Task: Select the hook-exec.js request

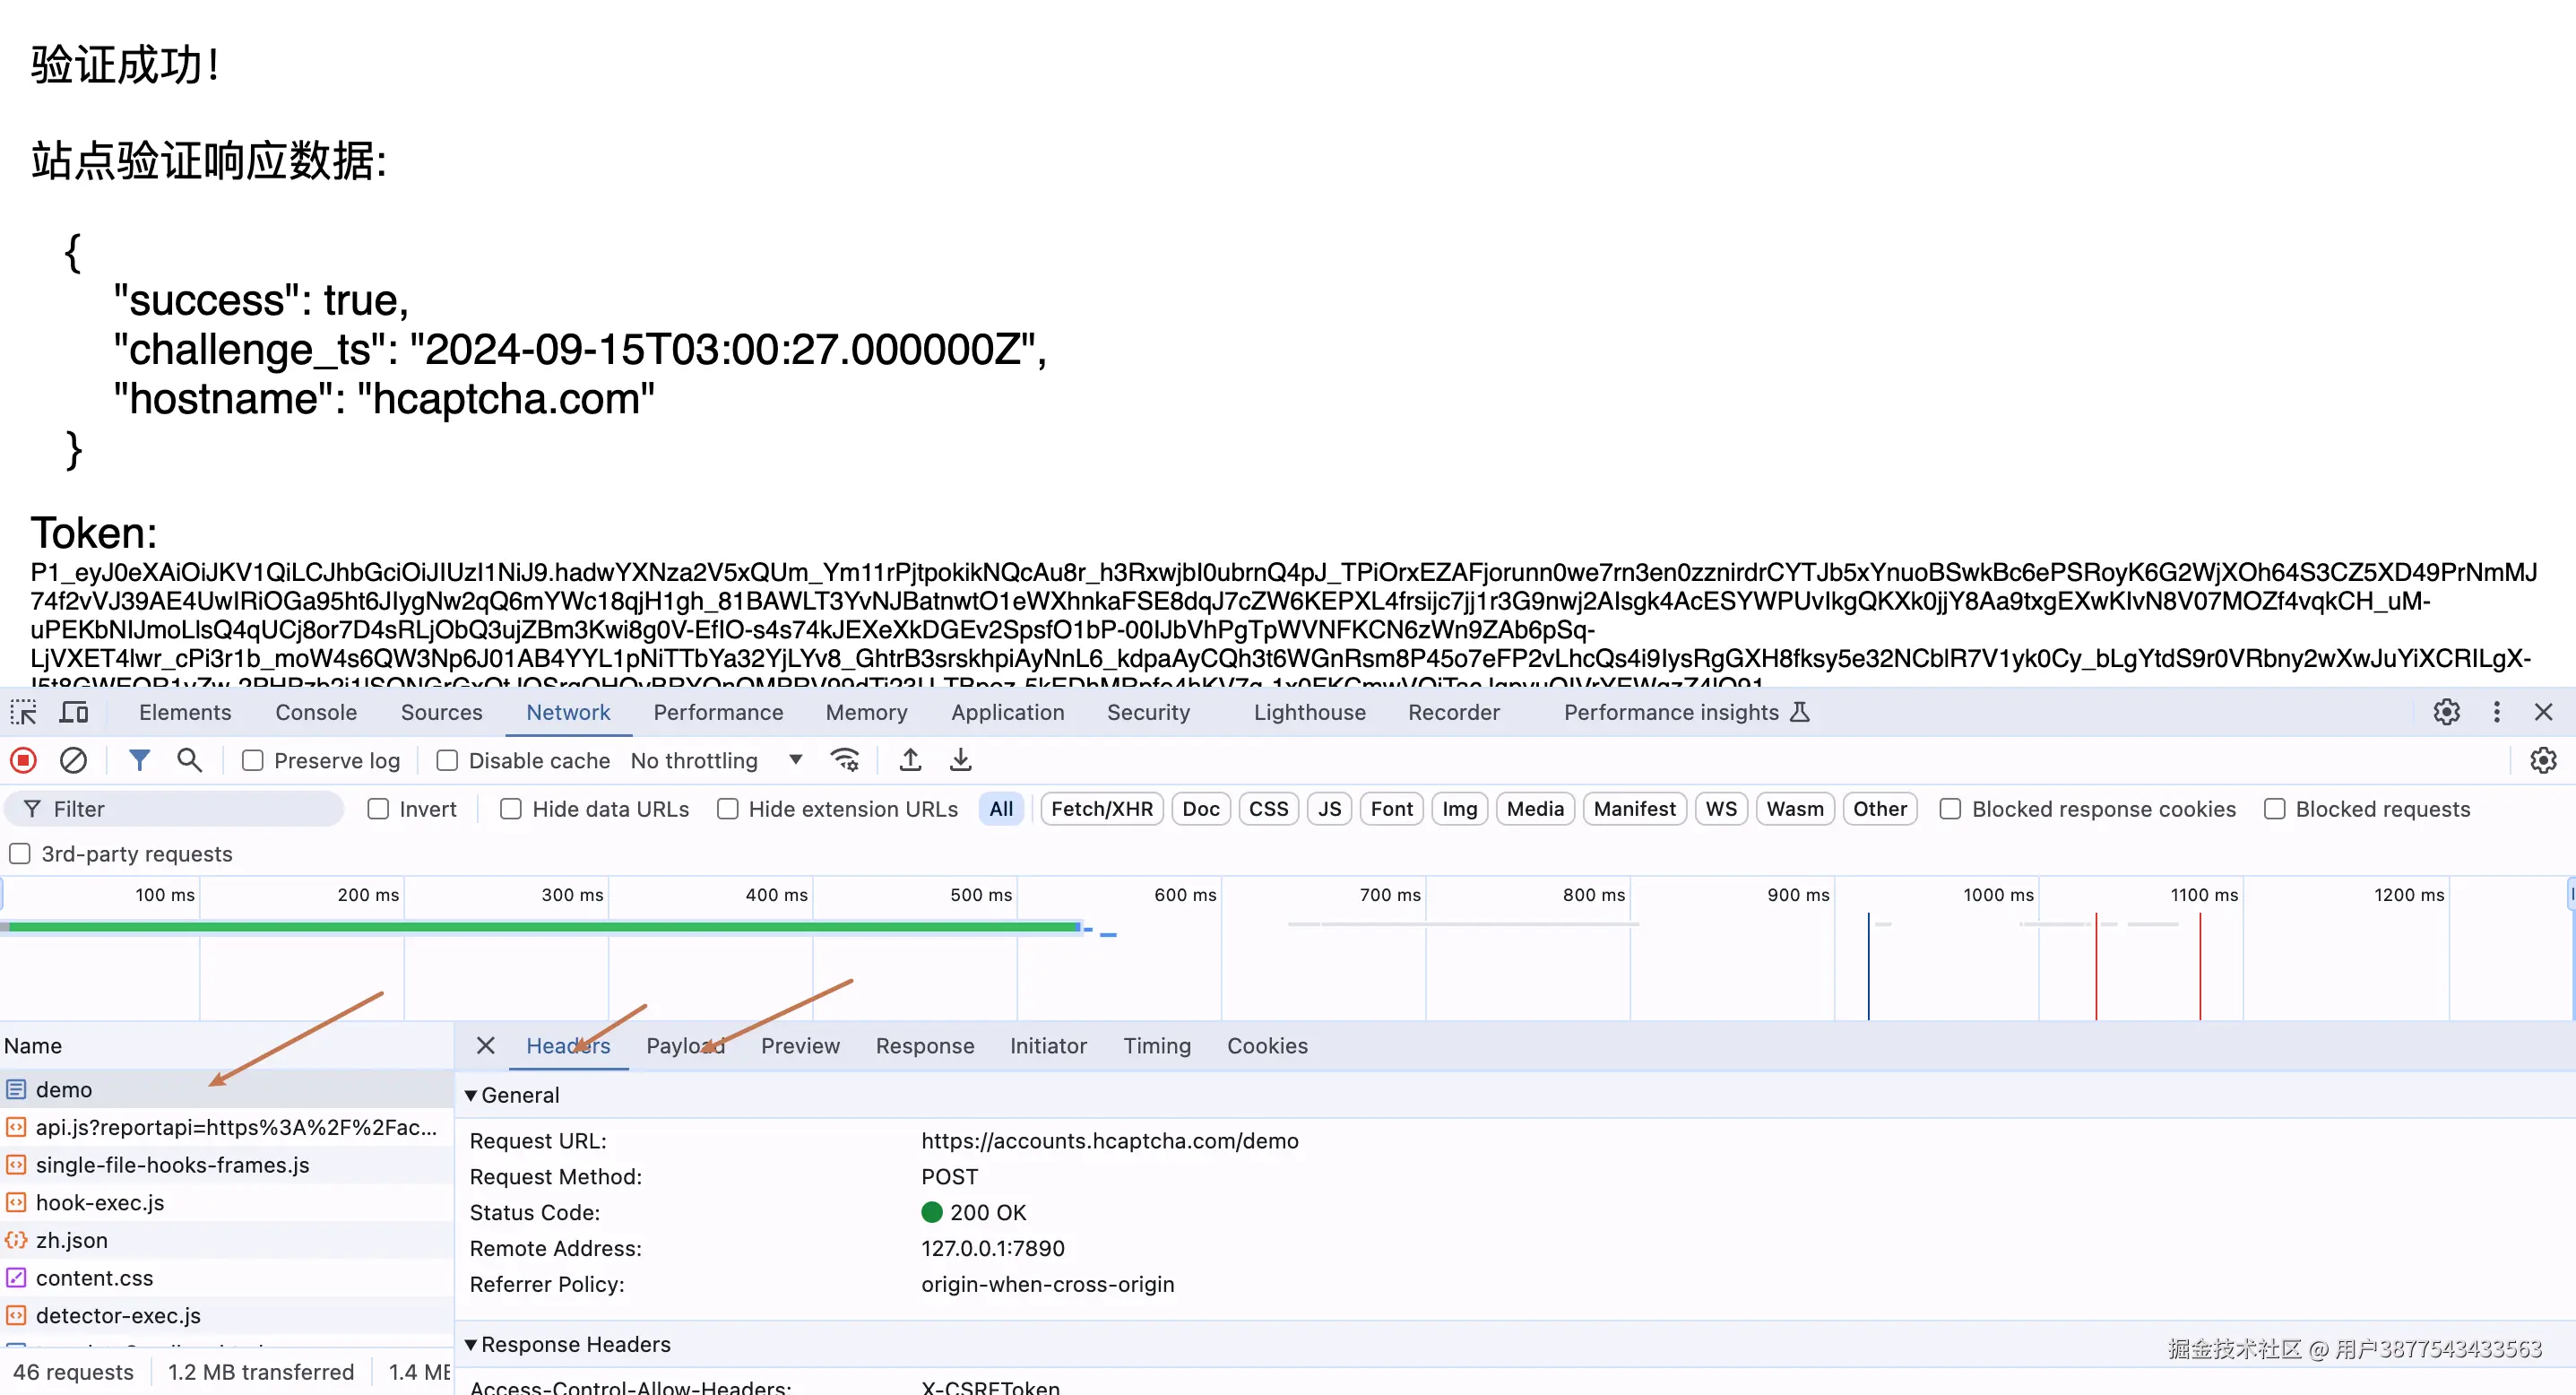Action: tap(100, 1203)
